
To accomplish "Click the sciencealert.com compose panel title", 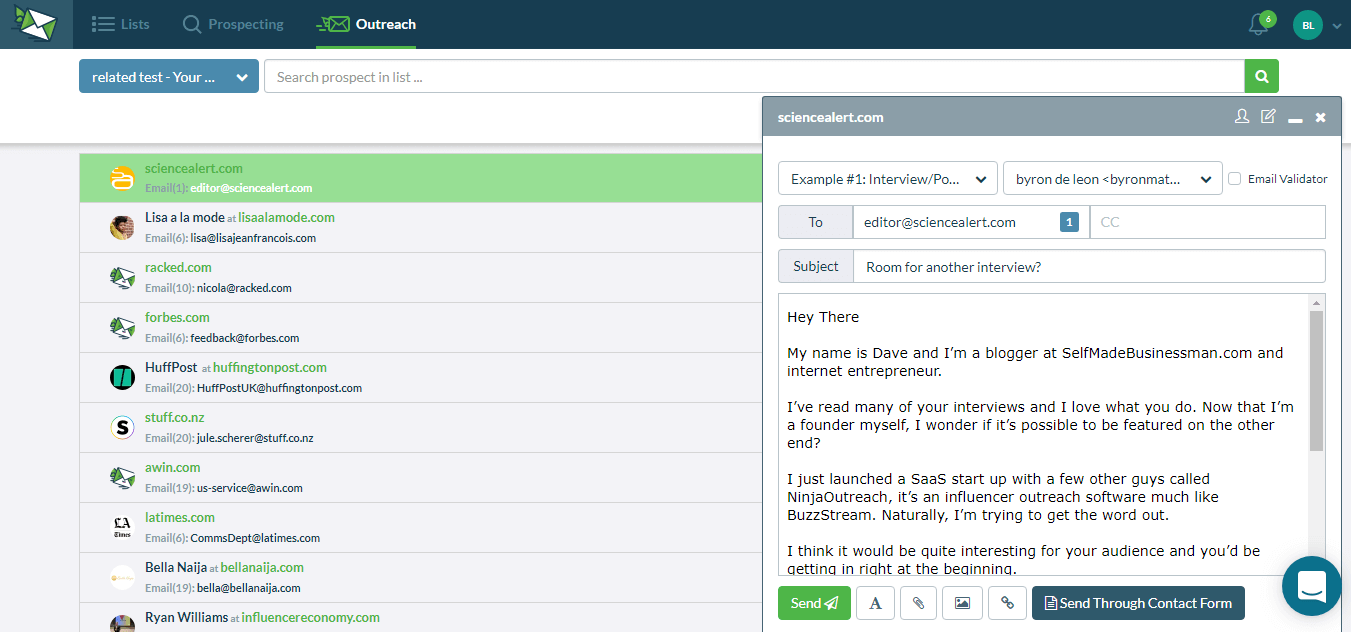I will pos(830,117).
